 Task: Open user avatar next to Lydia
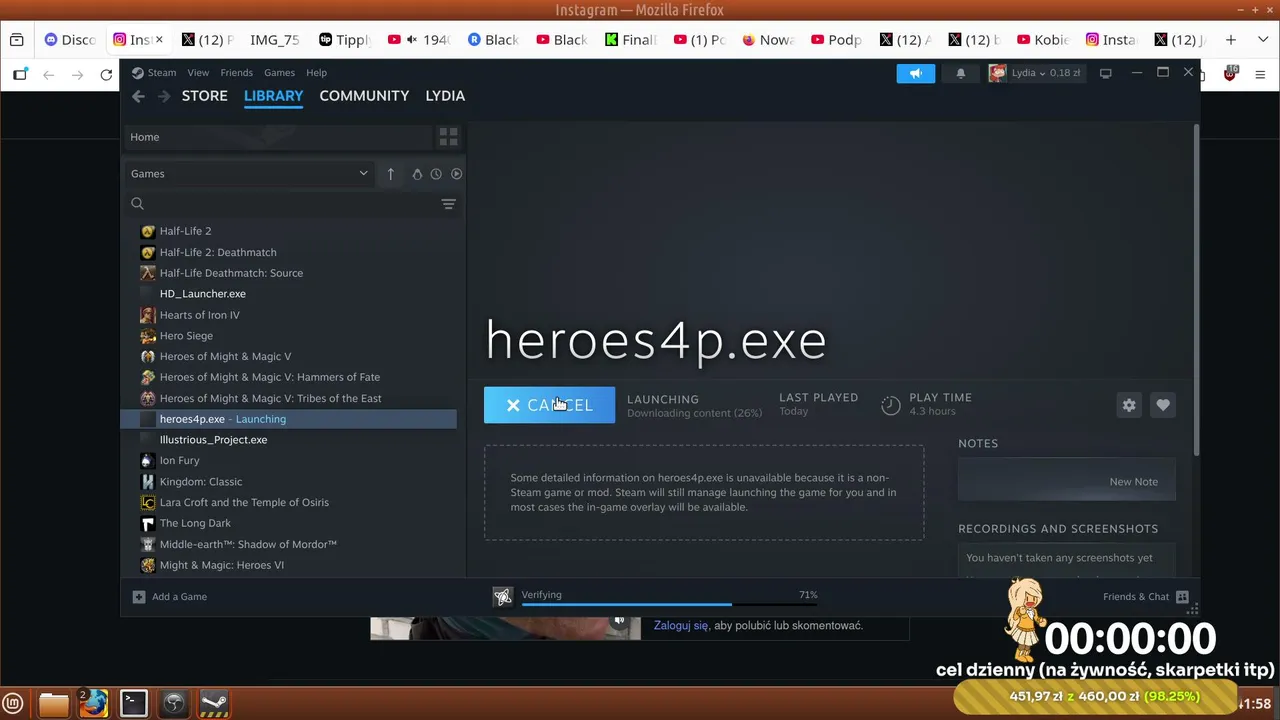point(997,73)
